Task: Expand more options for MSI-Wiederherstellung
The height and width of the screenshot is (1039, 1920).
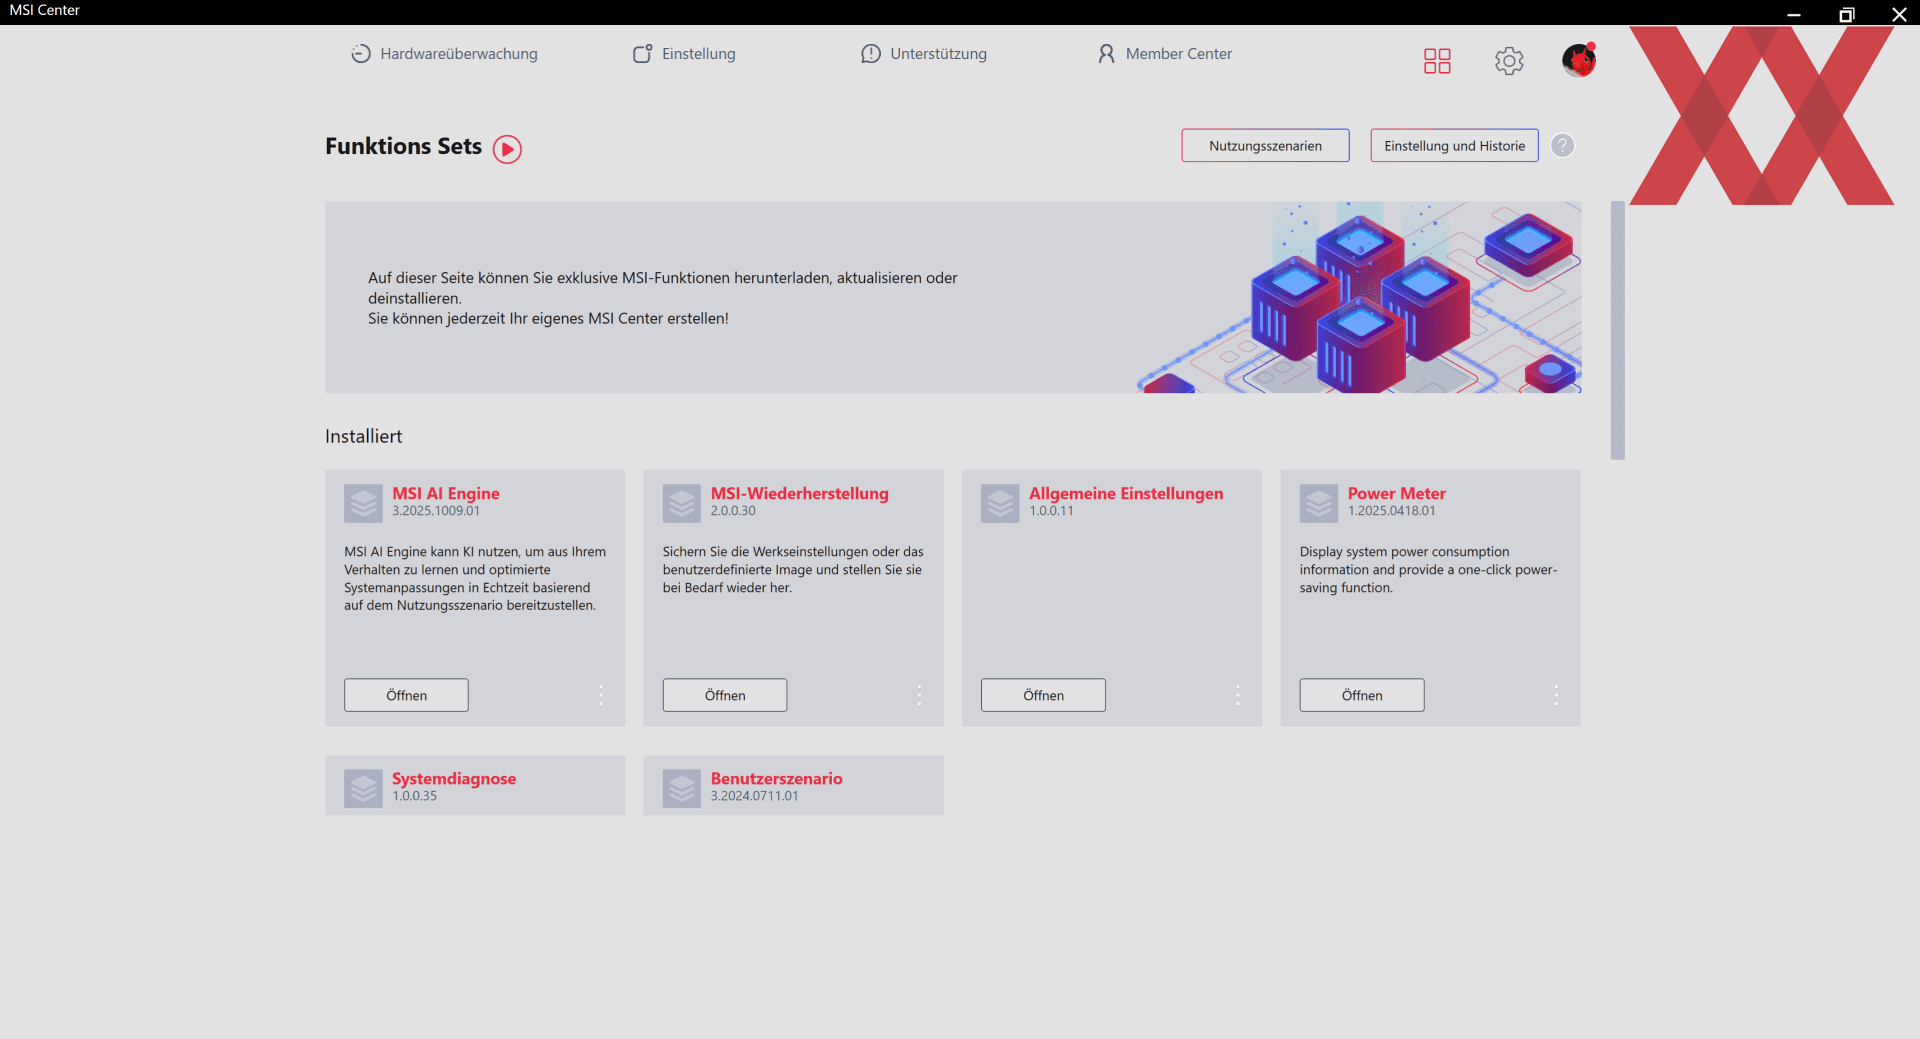Action: click(x=919, y=695)
